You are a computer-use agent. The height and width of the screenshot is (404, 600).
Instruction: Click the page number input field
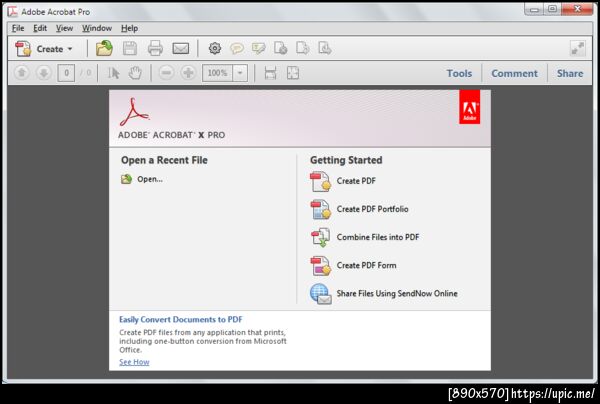click(x=66, y=73)
